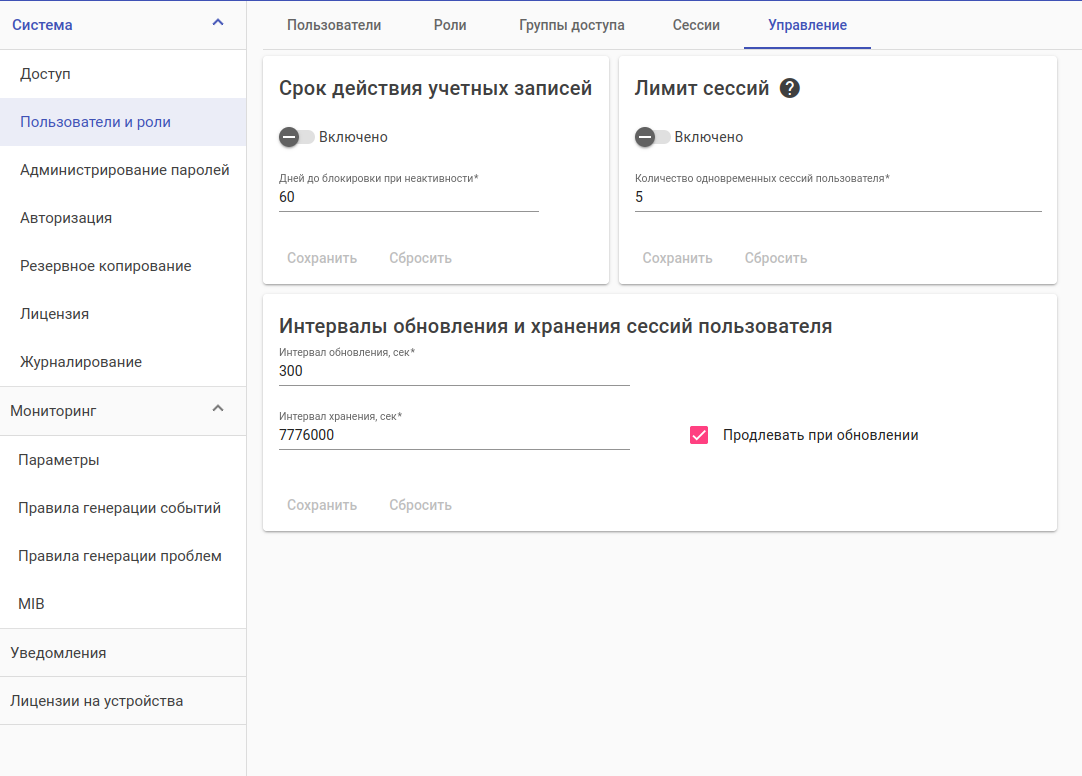Focus the concurrent sessions count field
This screenshot has height=776, width=1082.
click(837, 198)
